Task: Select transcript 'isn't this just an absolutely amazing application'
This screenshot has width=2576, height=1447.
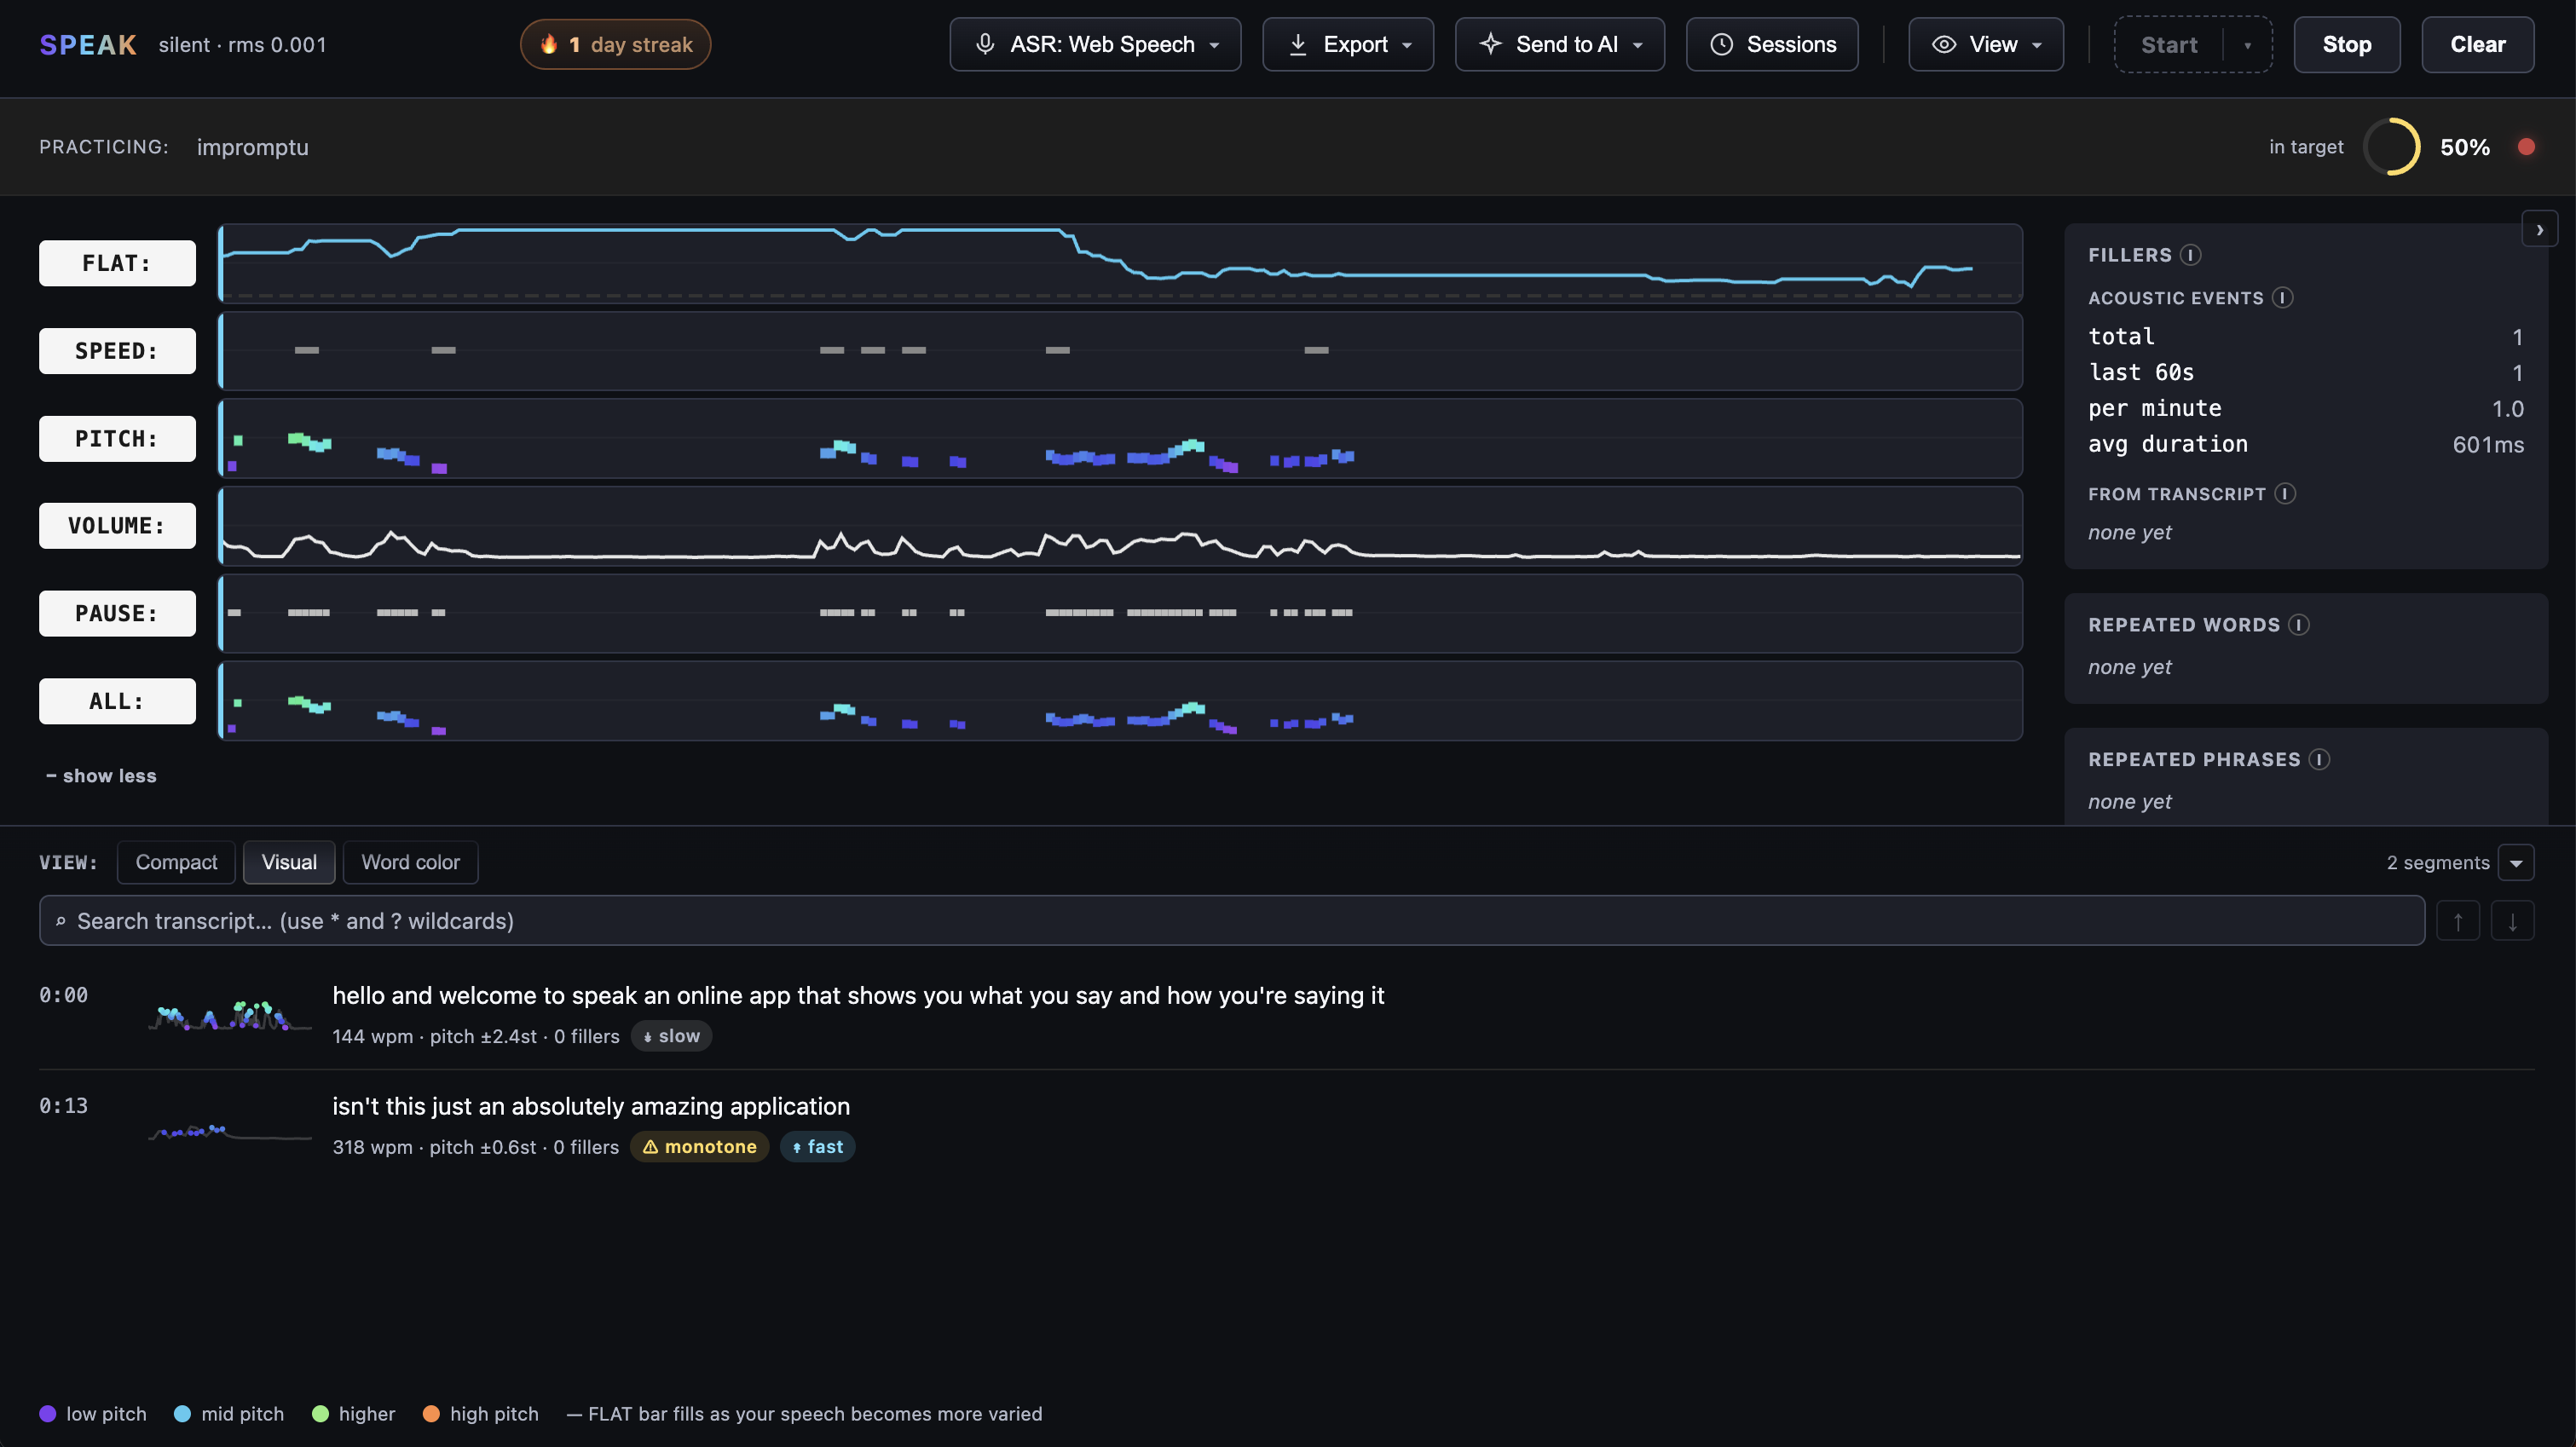Action: (591, 1106)
